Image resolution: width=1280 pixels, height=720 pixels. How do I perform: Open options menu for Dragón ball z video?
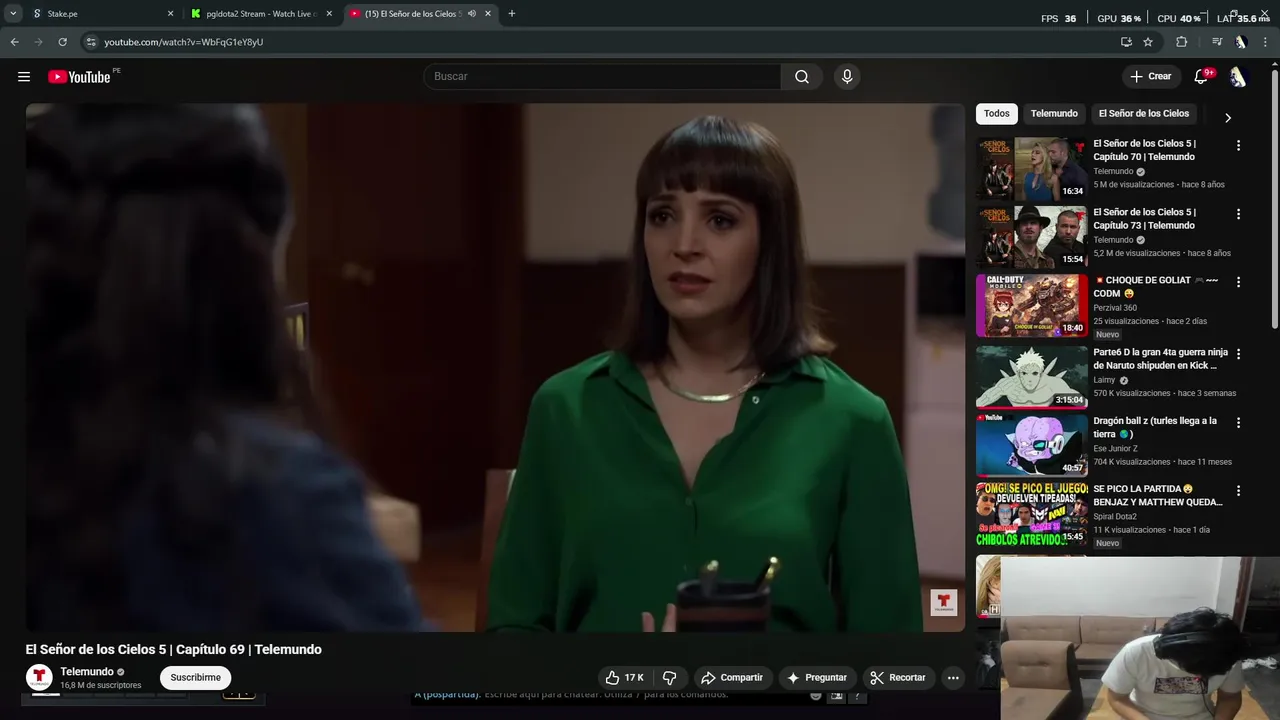click(x=1238, y=423)
